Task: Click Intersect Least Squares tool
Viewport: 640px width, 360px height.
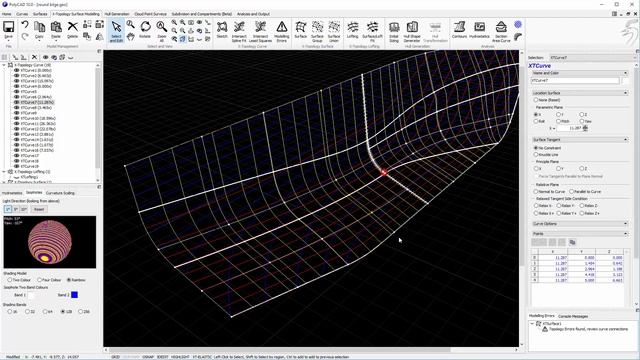Action: coord(260,27)
